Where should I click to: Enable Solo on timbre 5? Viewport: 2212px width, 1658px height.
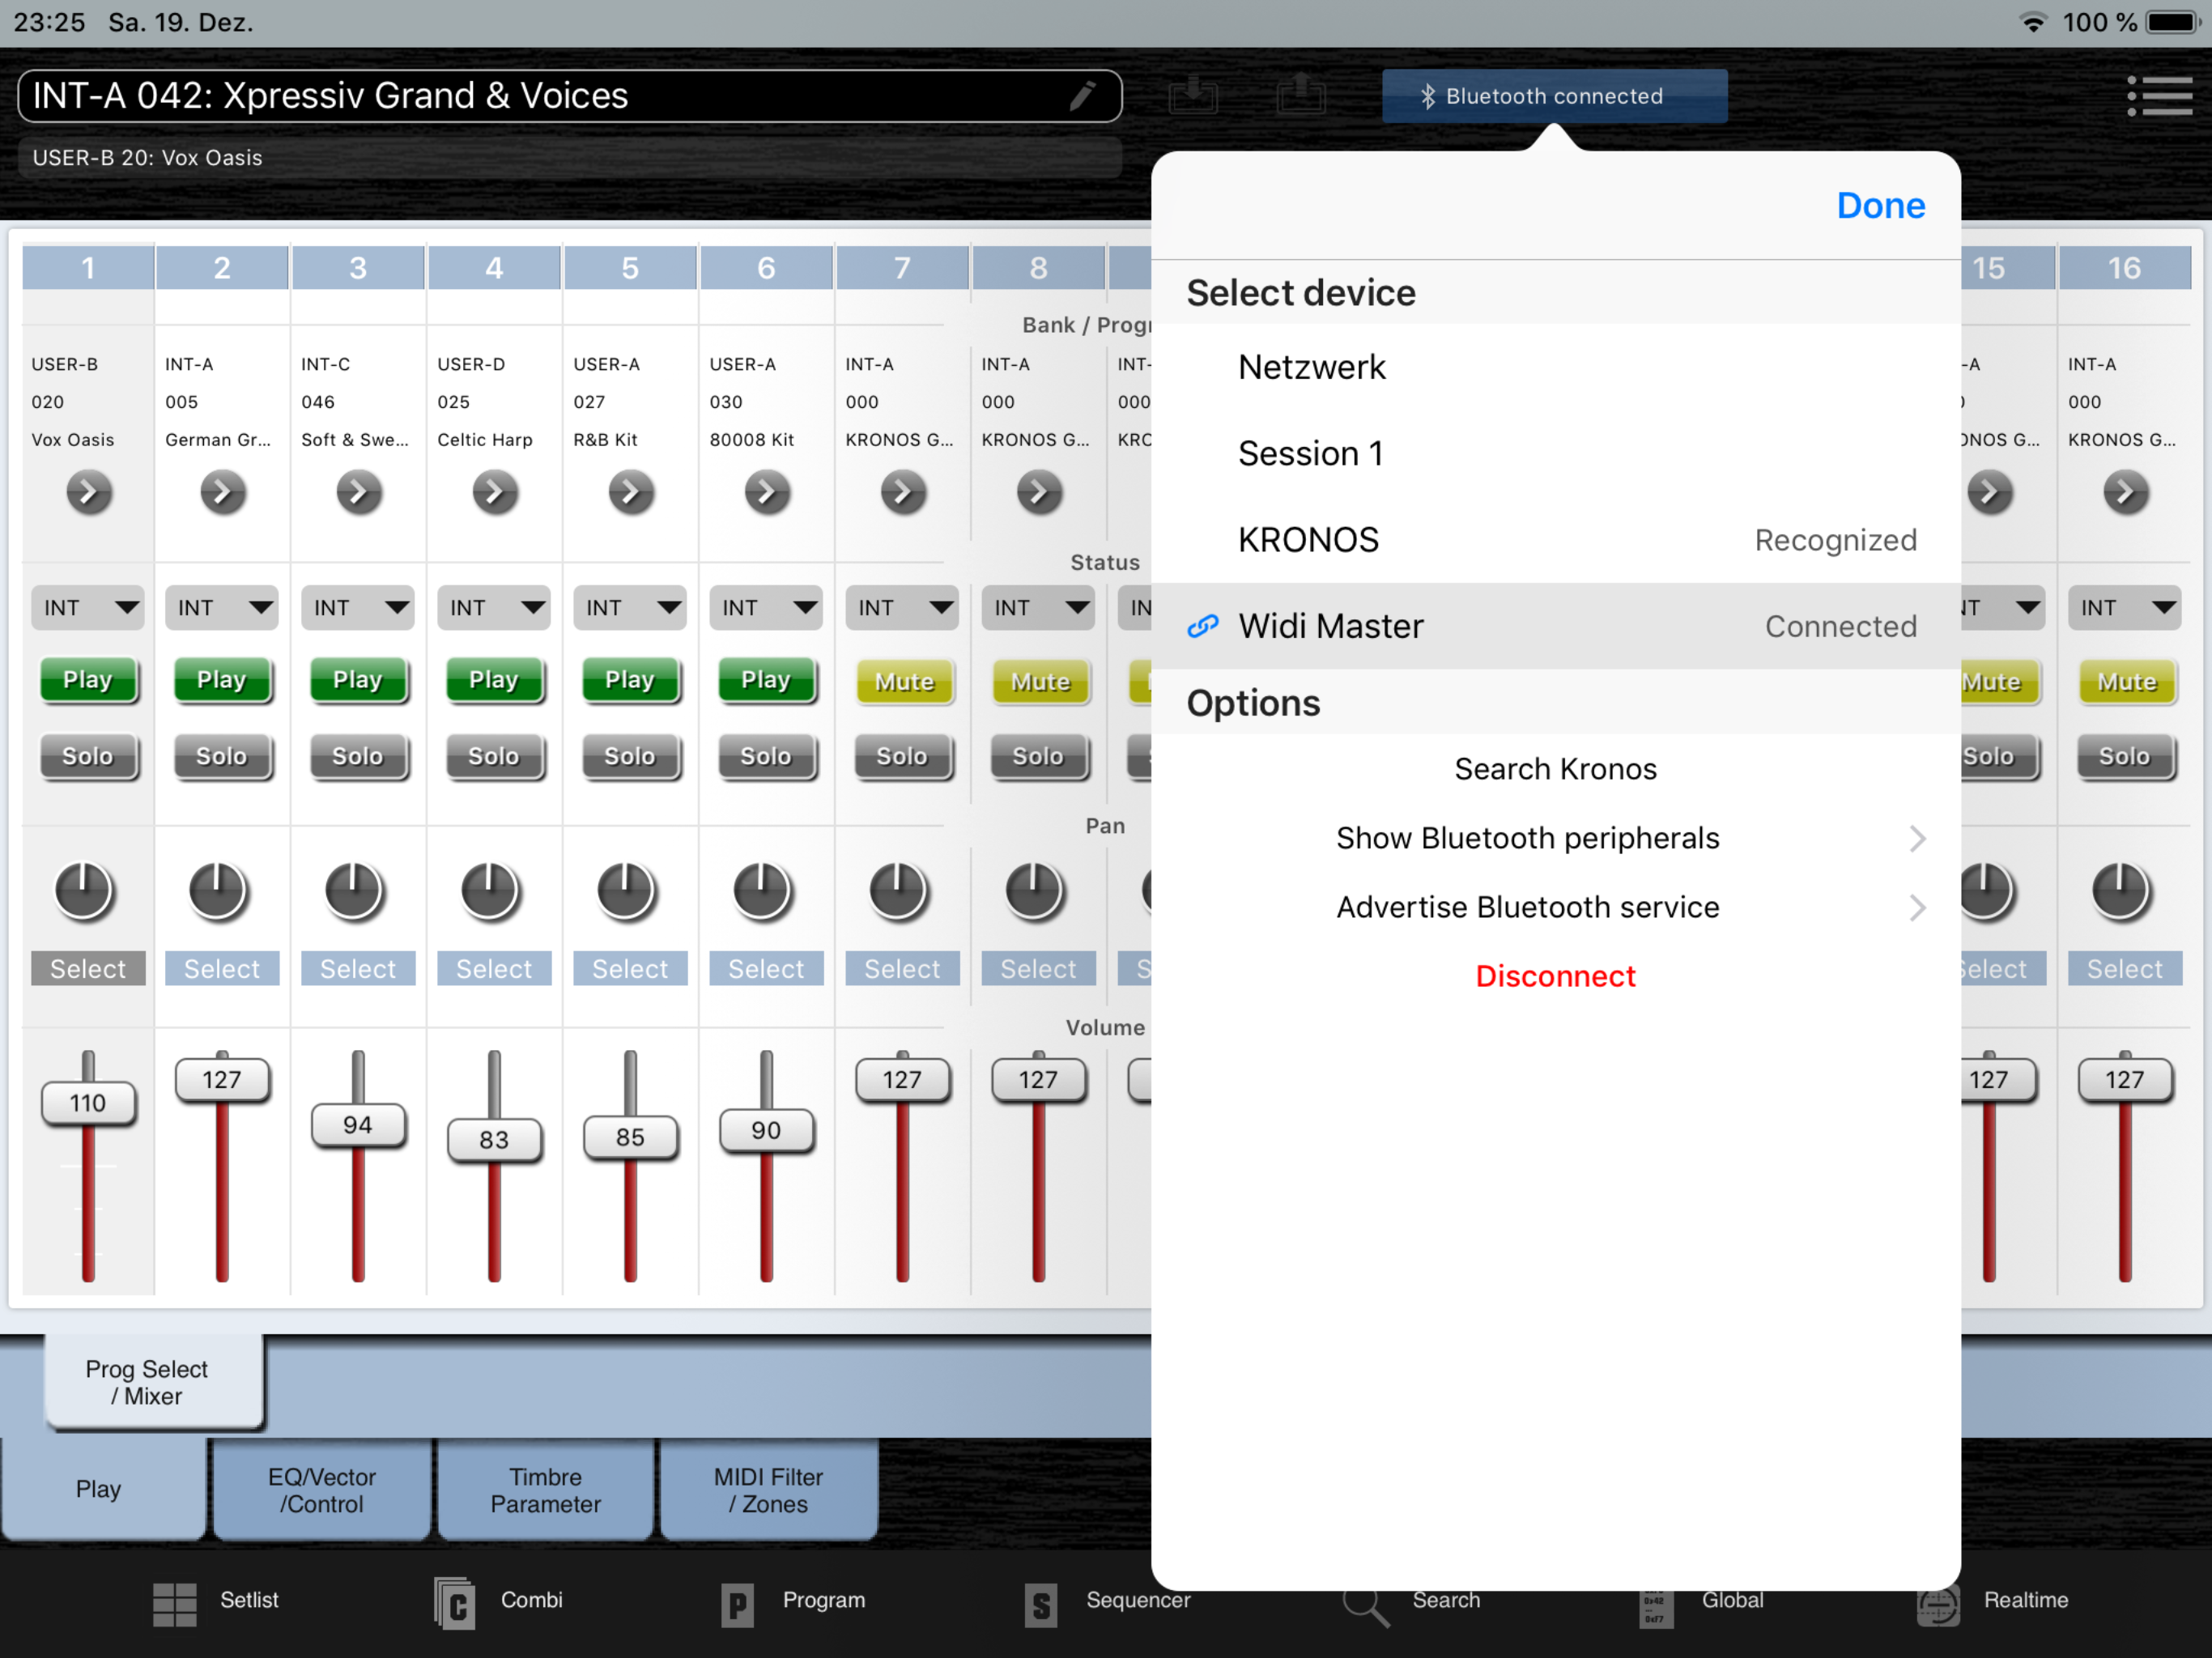629,757
